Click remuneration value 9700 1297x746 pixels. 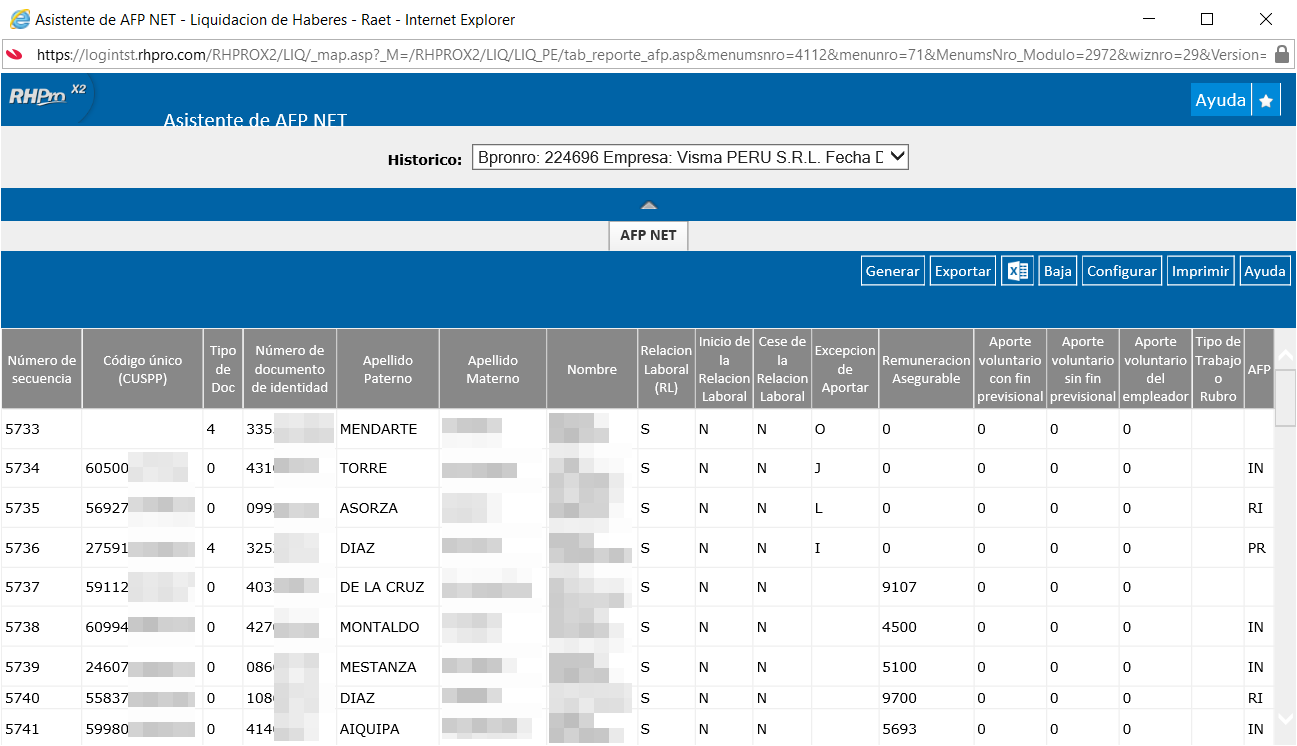click(x=899, y=698)
